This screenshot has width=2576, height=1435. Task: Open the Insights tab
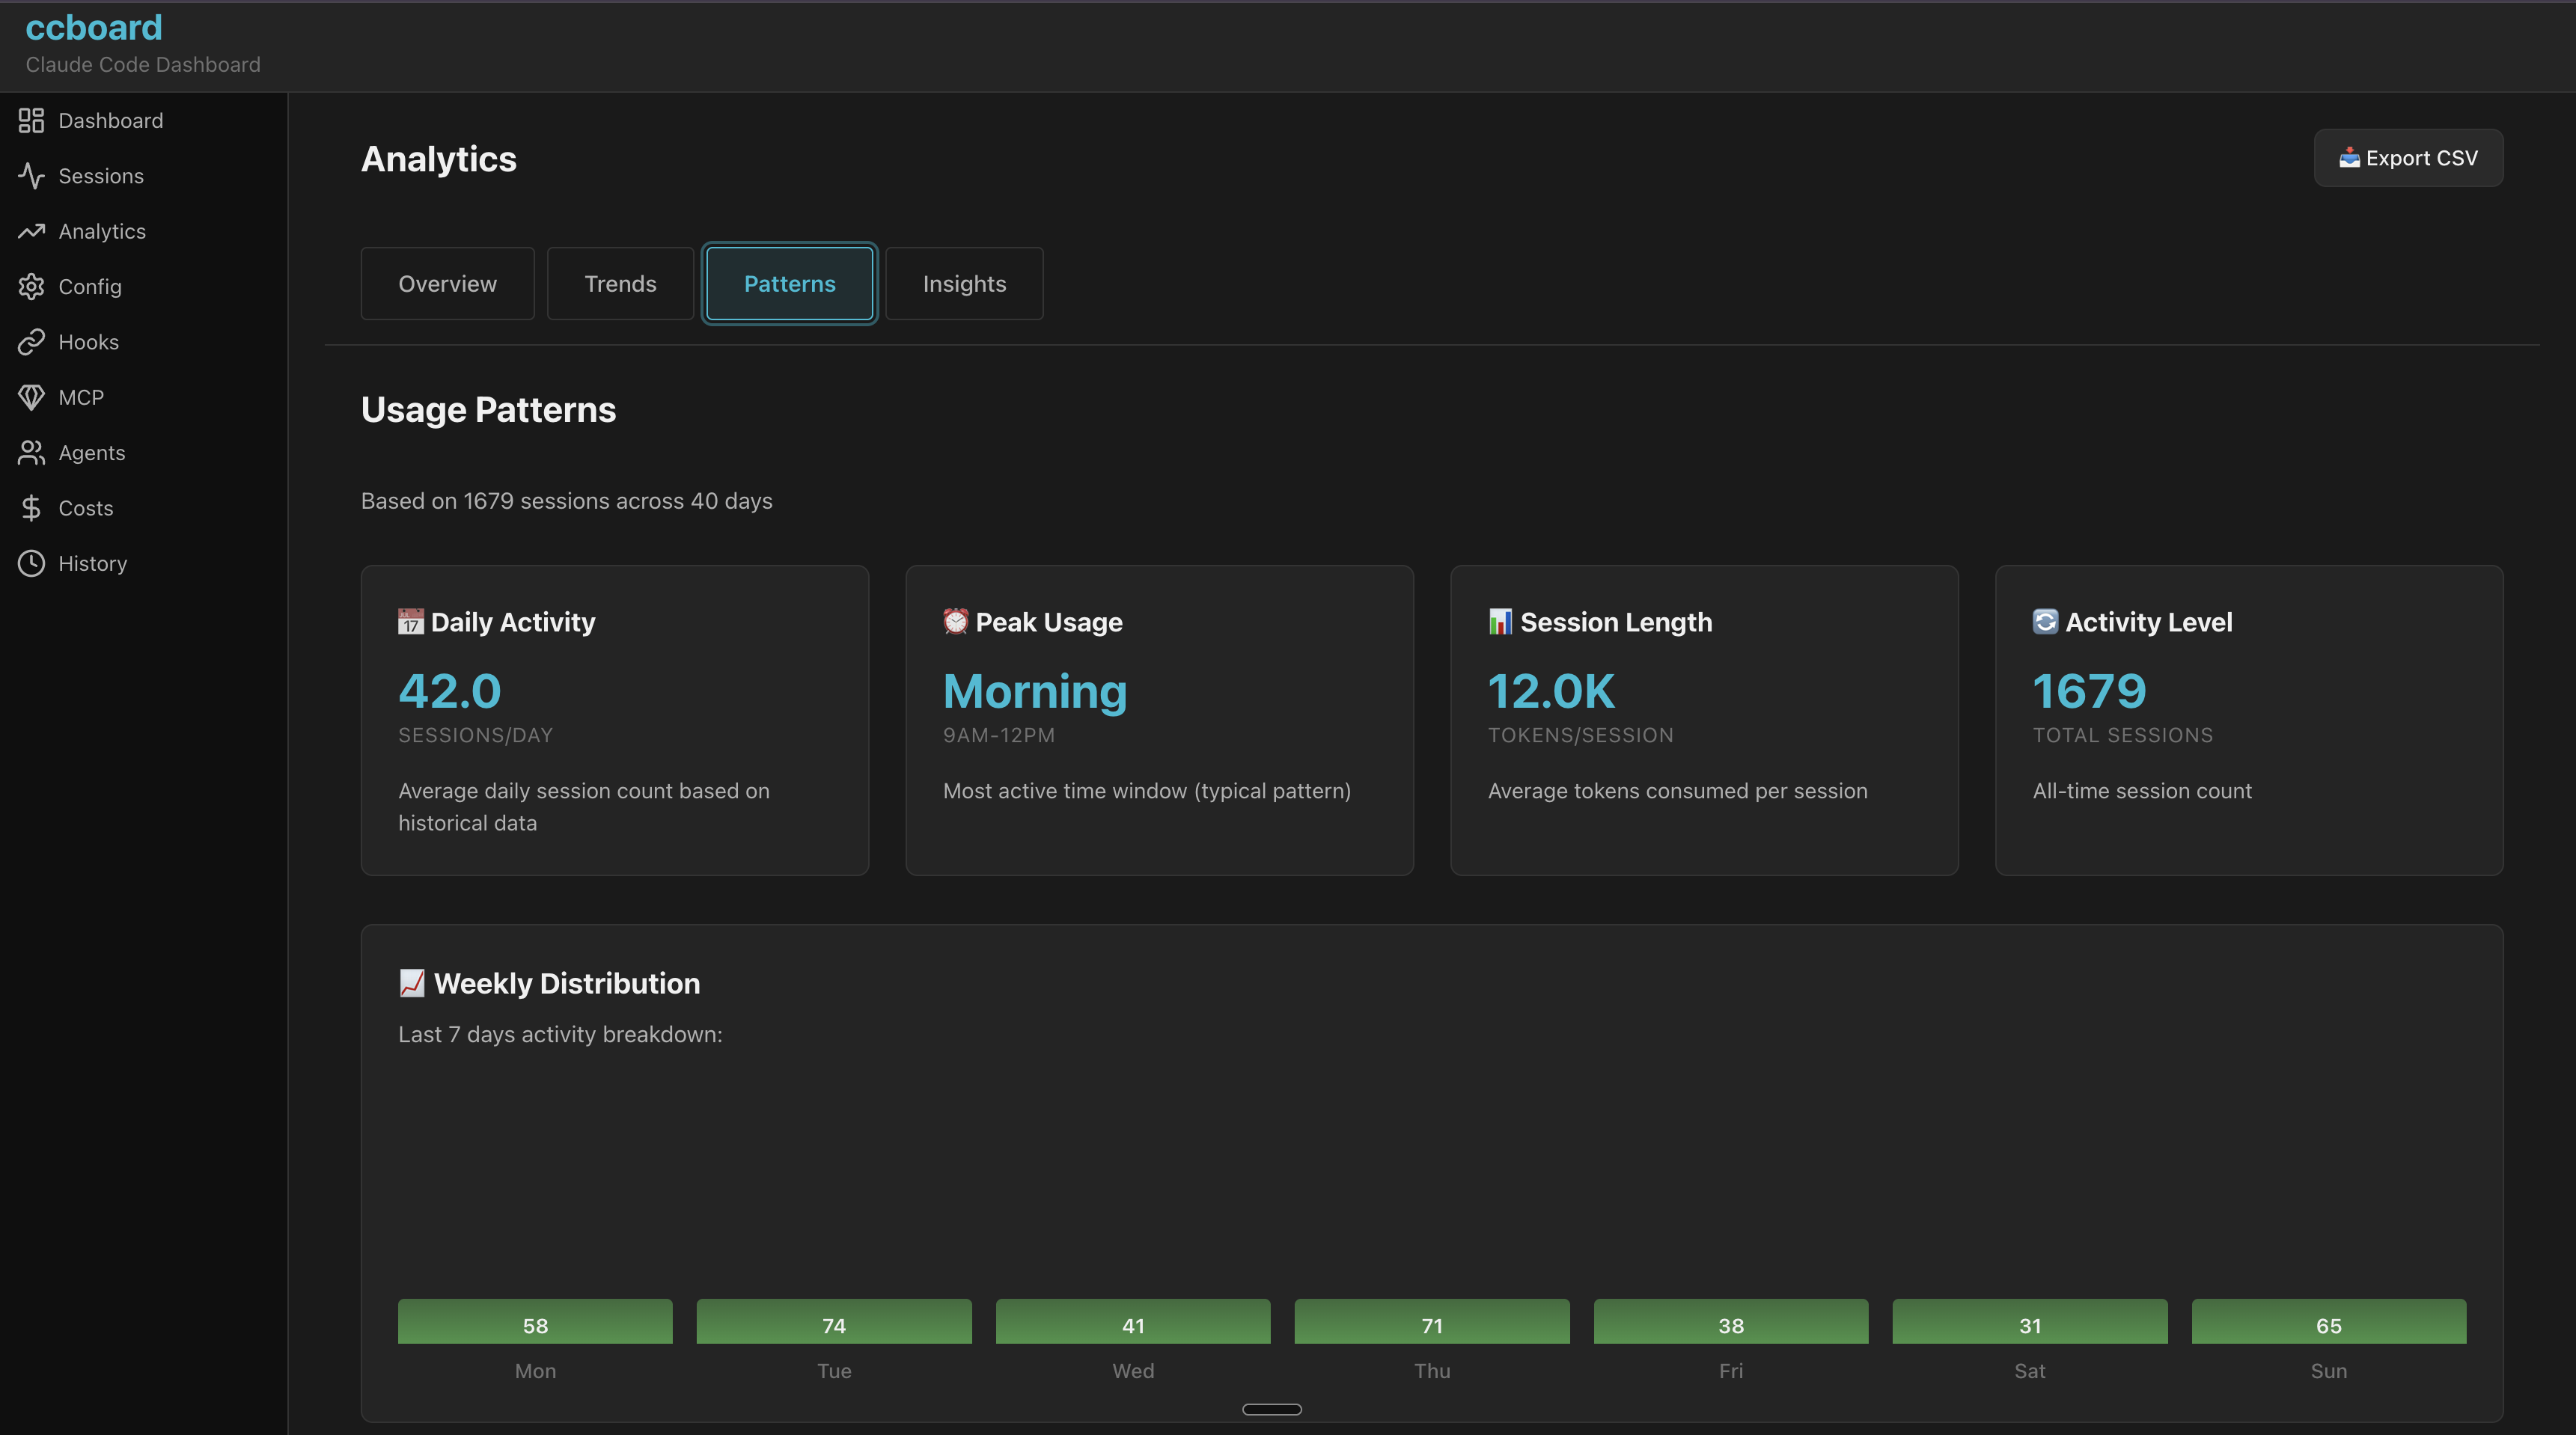click(x=964, y=283)
